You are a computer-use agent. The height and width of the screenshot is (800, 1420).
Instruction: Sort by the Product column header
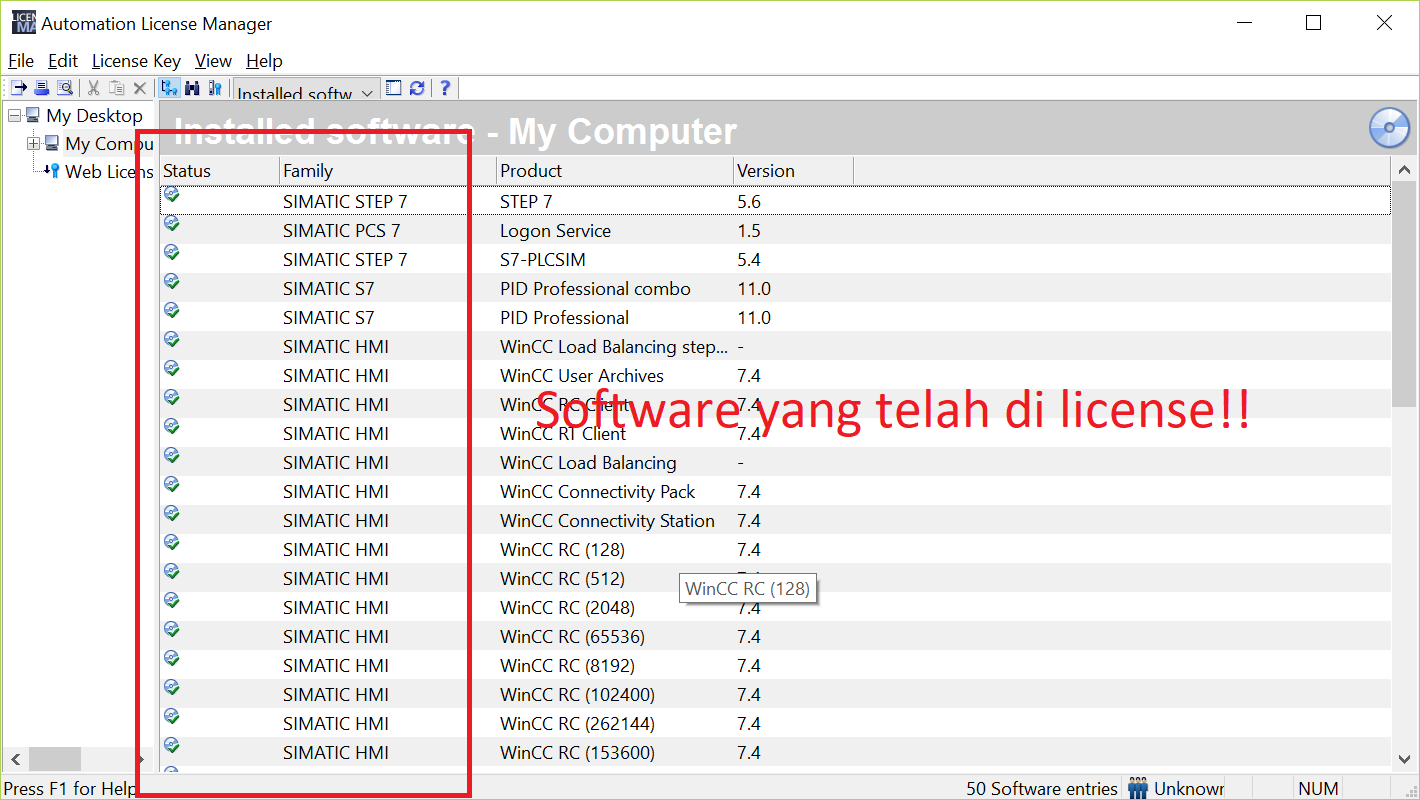(615, 171)
